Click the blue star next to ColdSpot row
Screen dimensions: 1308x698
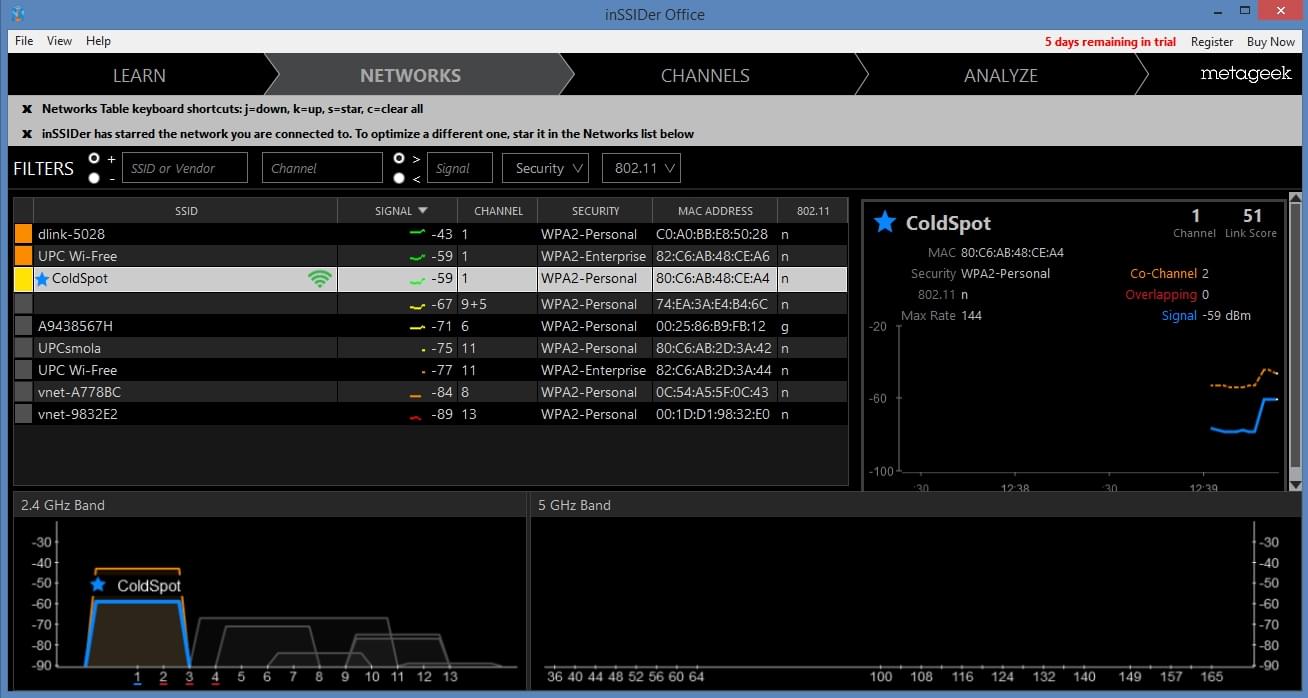tap(42, 279)
